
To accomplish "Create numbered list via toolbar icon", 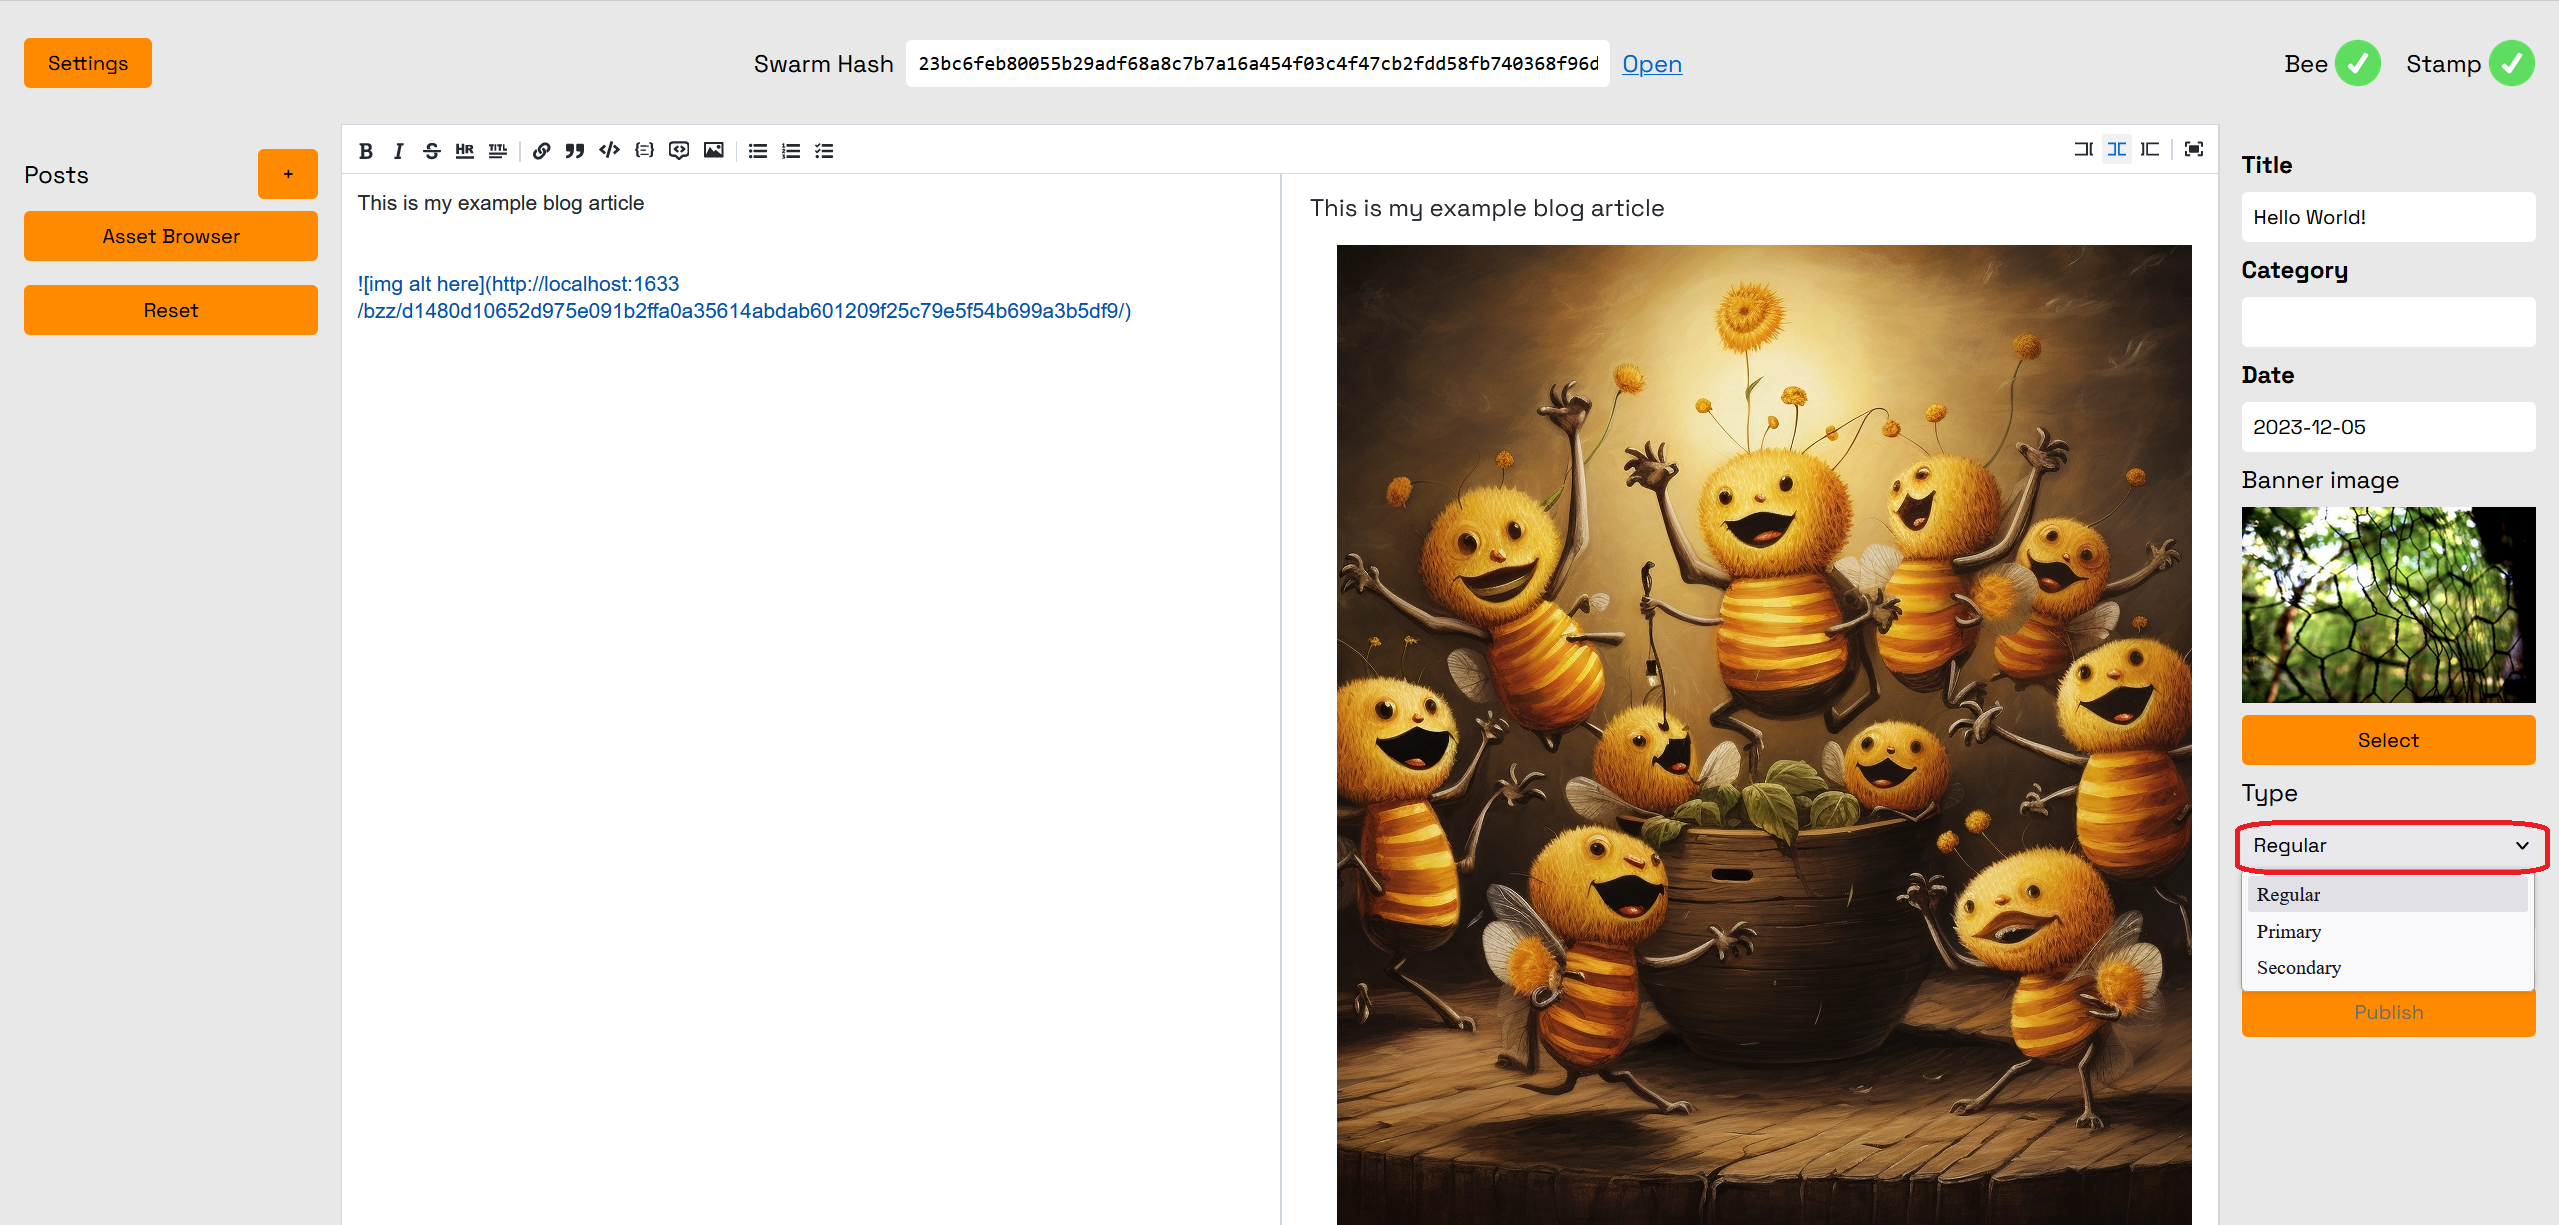I will click(791, 151).
